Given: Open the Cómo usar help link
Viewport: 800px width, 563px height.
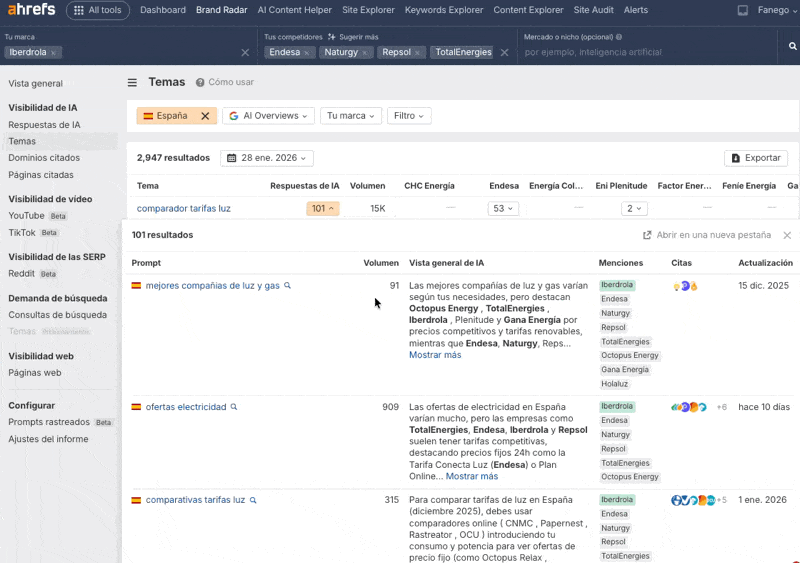Looking at the screenshot, I should (225, 82).
